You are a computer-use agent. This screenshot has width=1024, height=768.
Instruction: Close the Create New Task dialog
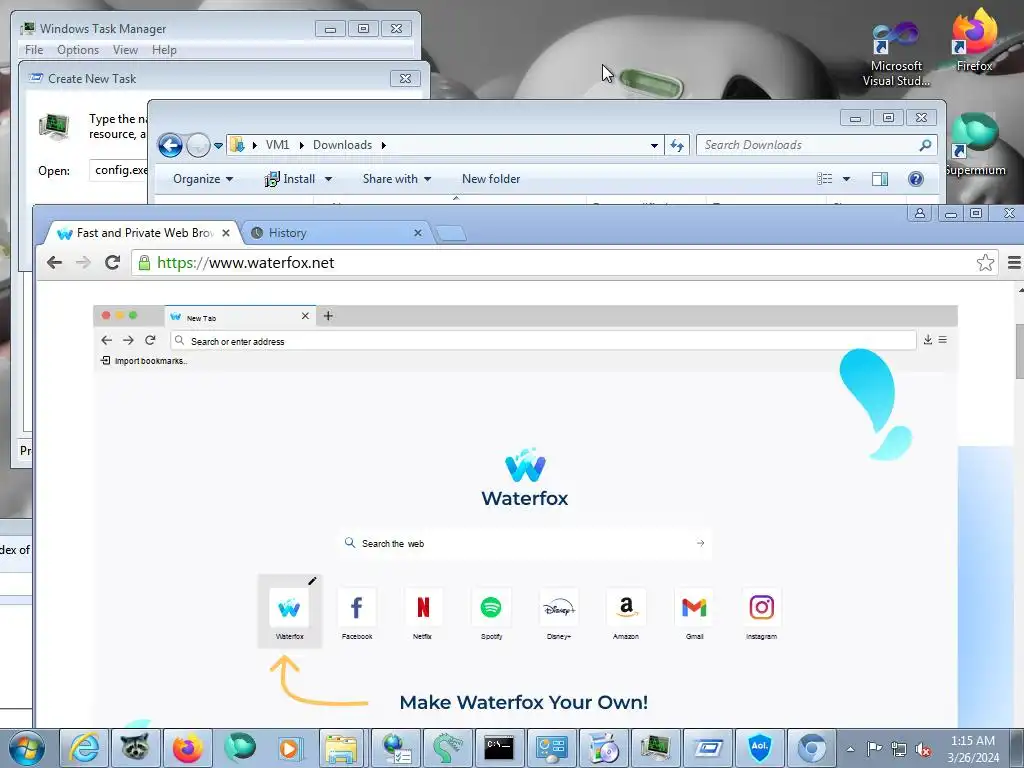pos(405,78)
